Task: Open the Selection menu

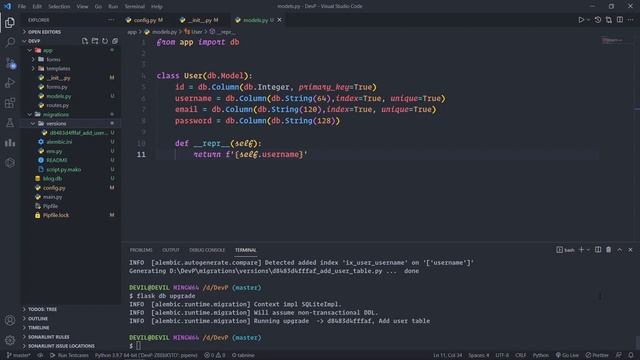Action: pos(59,6)
